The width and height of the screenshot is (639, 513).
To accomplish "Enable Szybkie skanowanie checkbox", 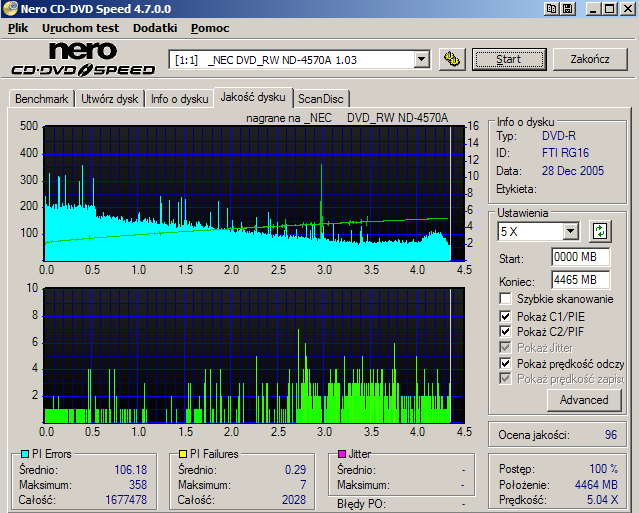I will (x=505, y=299).
